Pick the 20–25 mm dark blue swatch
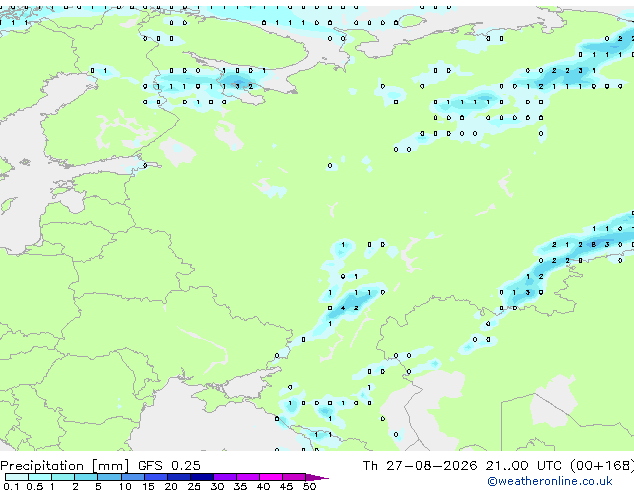This screenshot has width=634, height=490. click(x=179, y=477)
